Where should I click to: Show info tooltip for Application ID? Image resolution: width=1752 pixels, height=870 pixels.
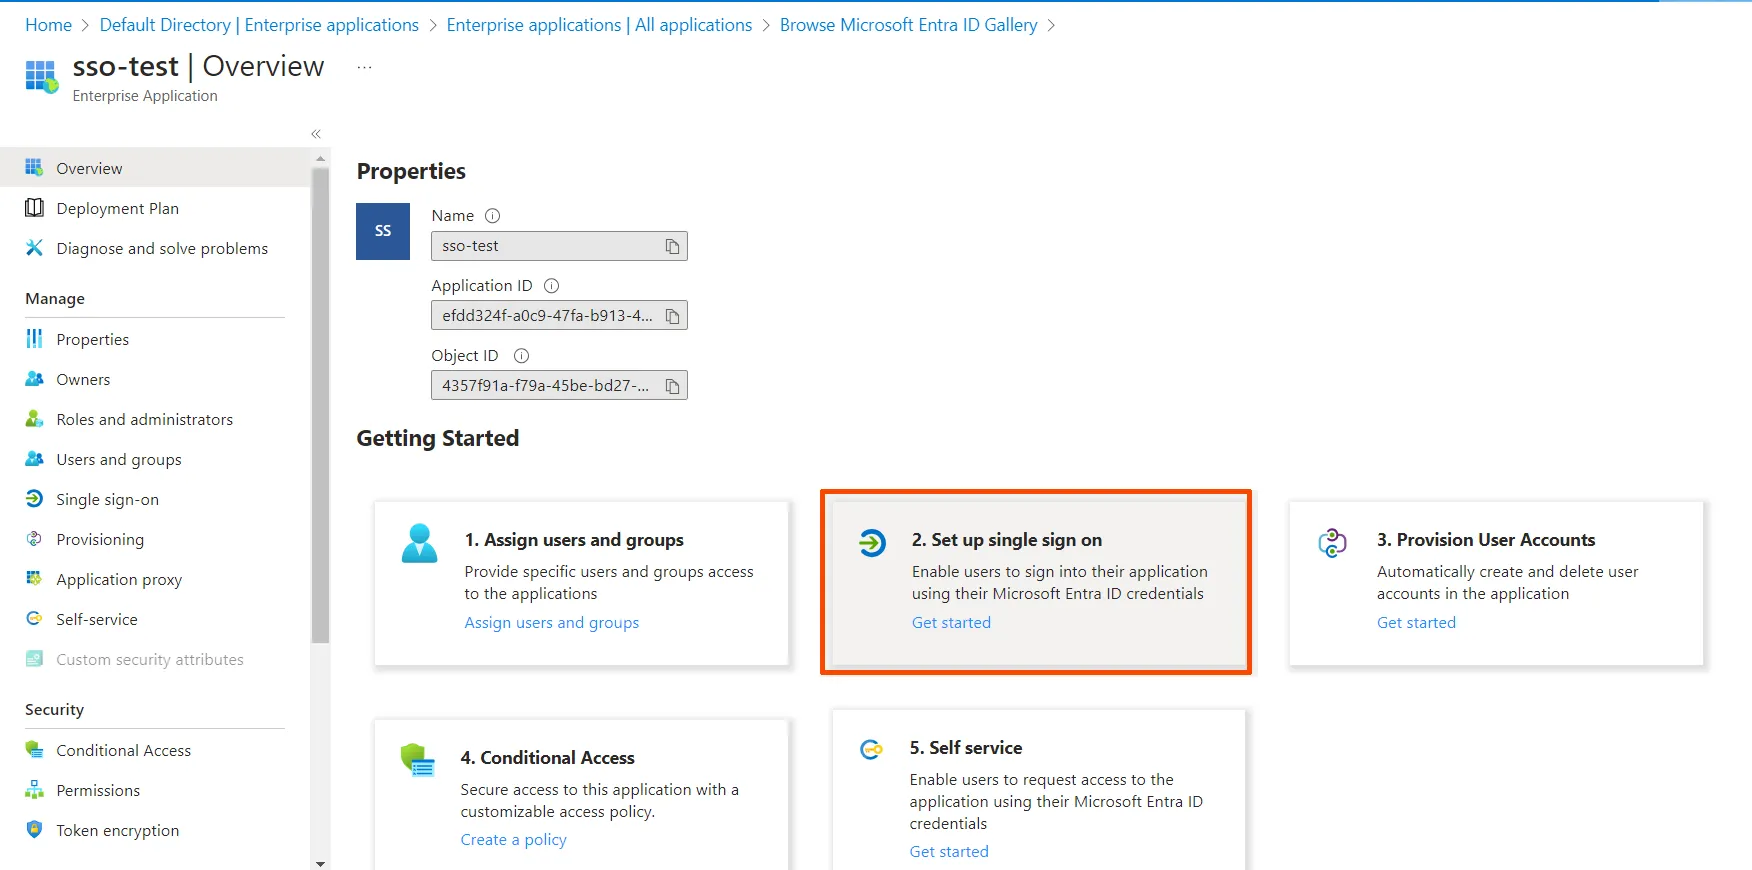551,285
